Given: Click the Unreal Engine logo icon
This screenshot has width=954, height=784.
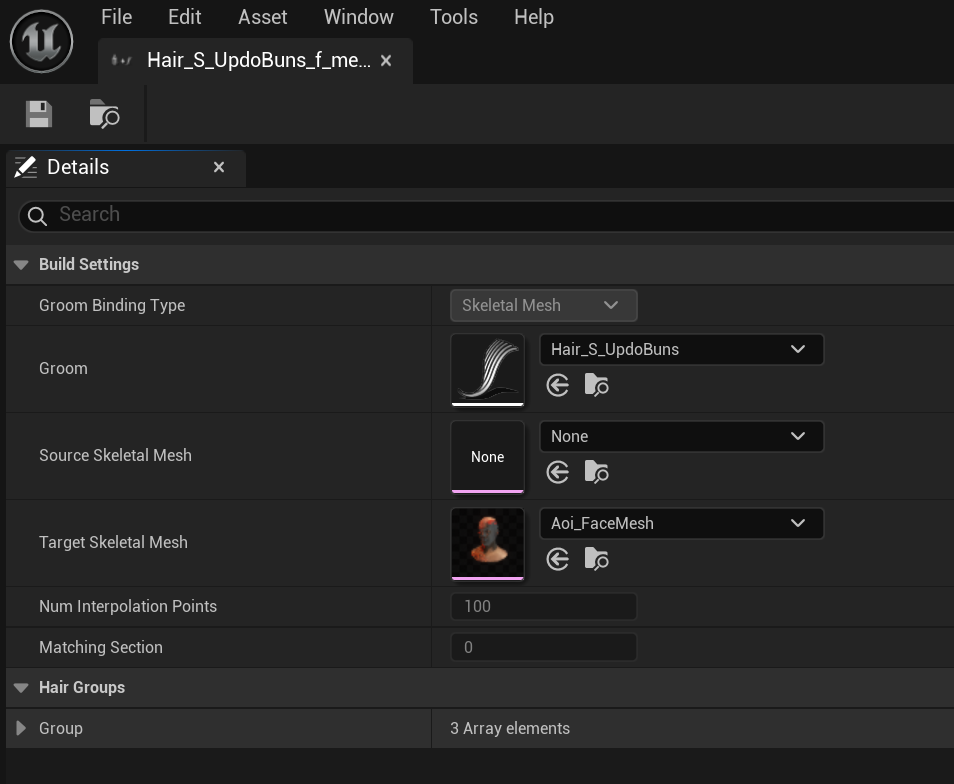Looking at the screenshot, I should click(41, 41).
